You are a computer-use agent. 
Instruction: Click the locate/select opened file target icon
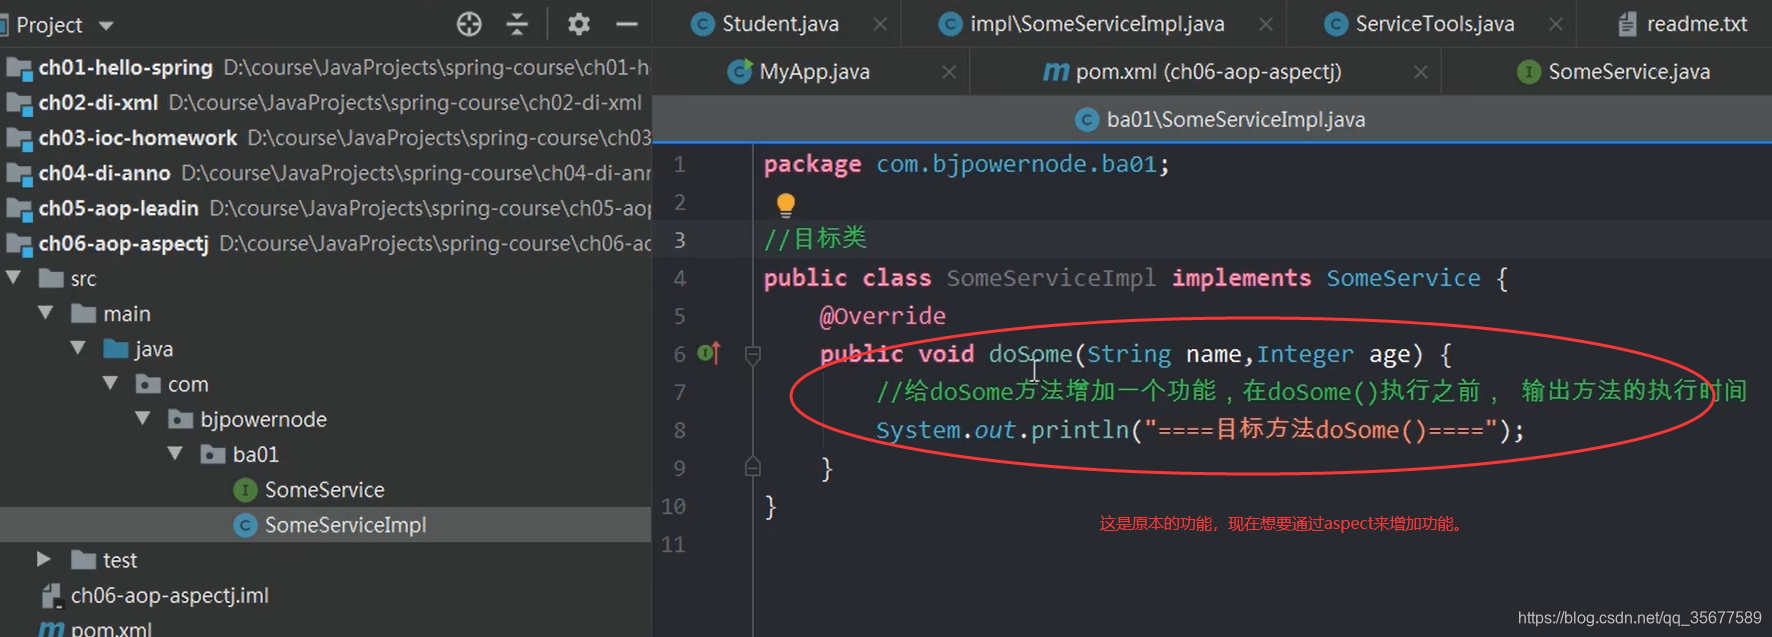[x=469, y=24]
